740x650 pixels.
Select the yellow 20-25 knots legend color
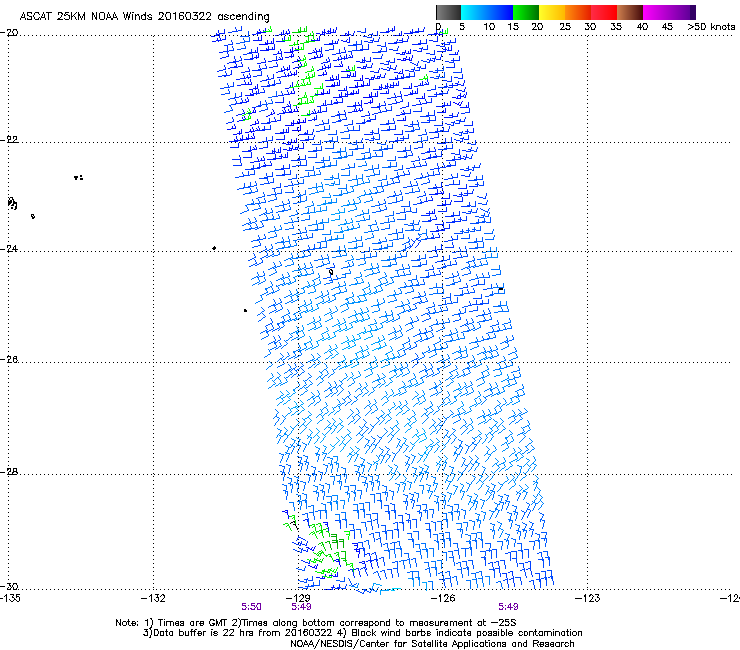click(x=552, y=12)
